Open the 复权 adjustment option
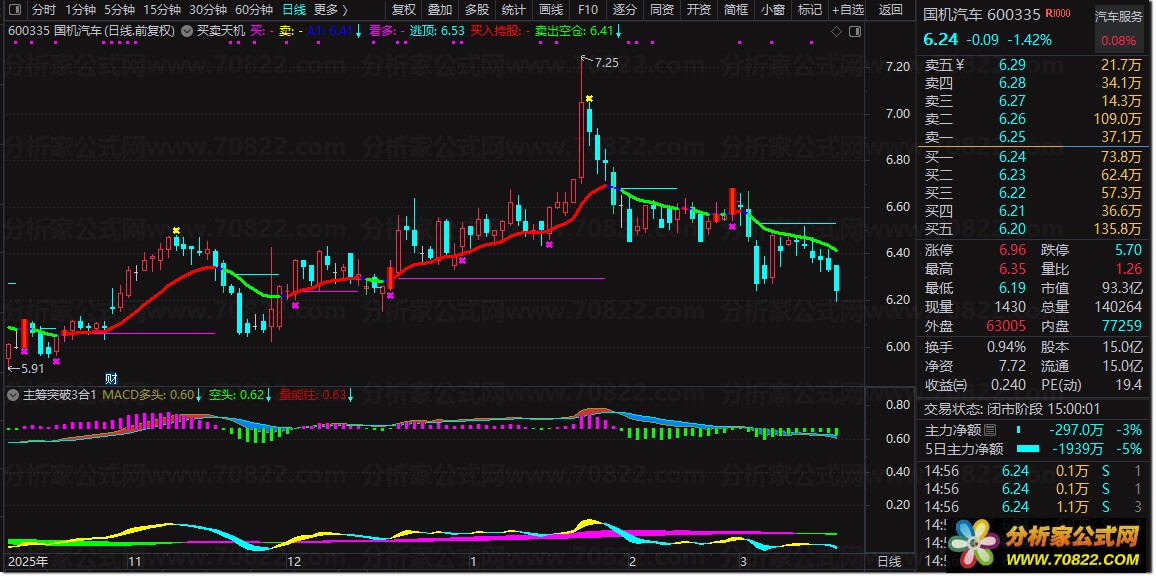 (403, 10)
